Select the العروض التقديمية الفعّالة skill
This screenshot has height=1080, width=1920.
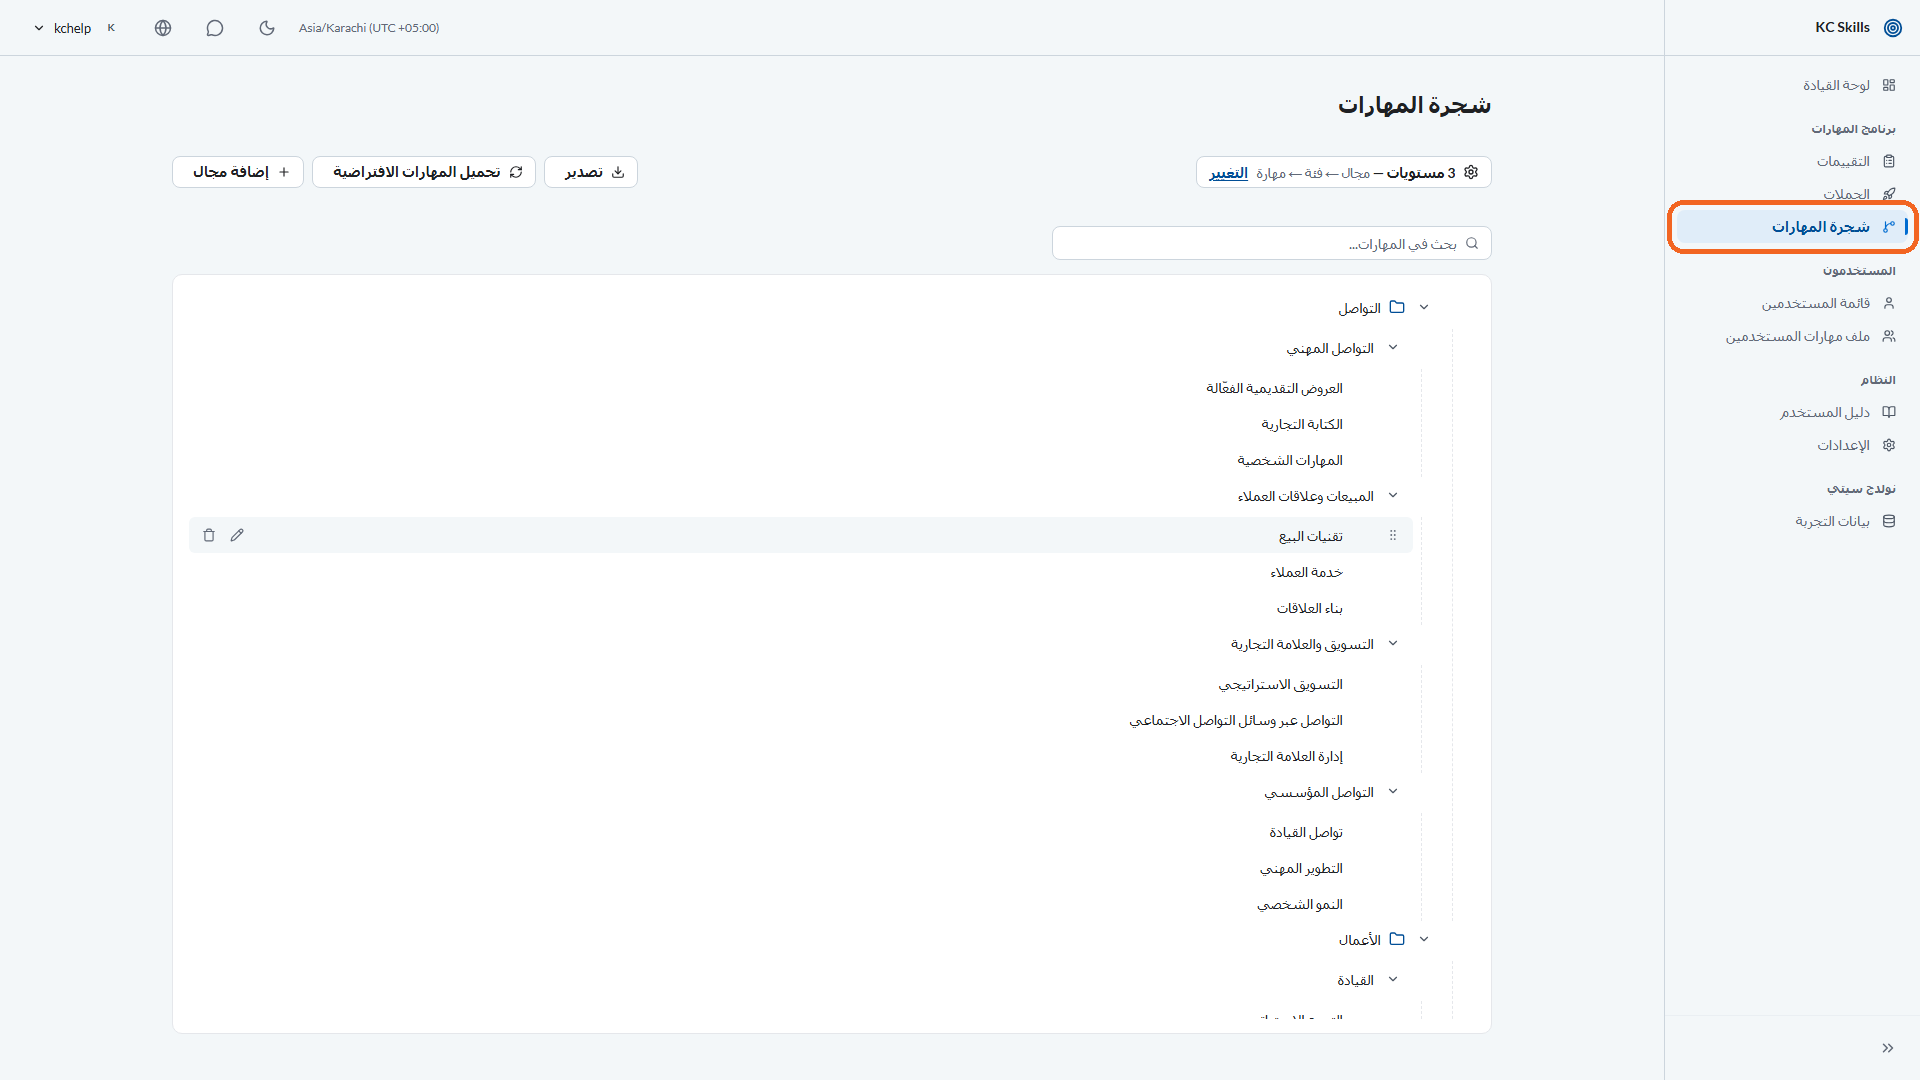[1274, 388]
